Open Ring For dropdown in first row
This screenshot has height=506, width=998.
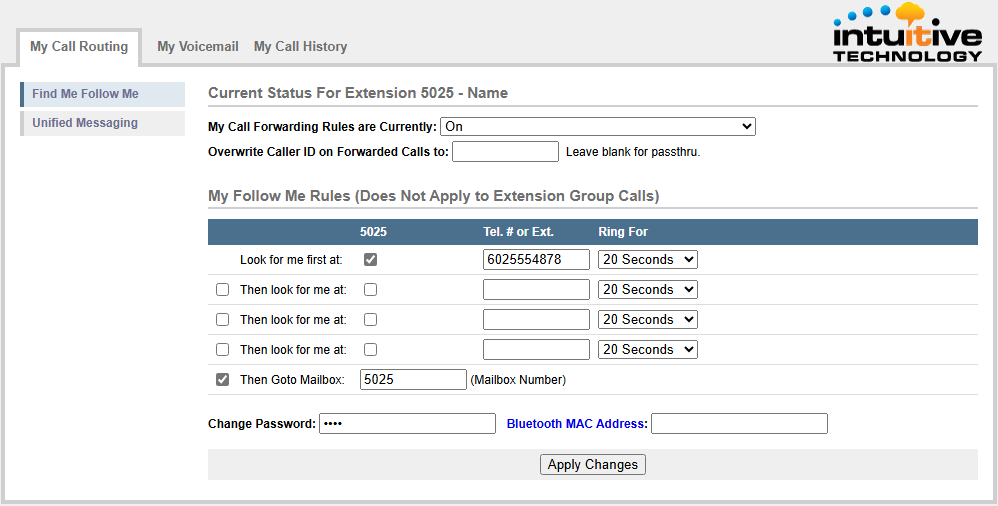point(647,260)
